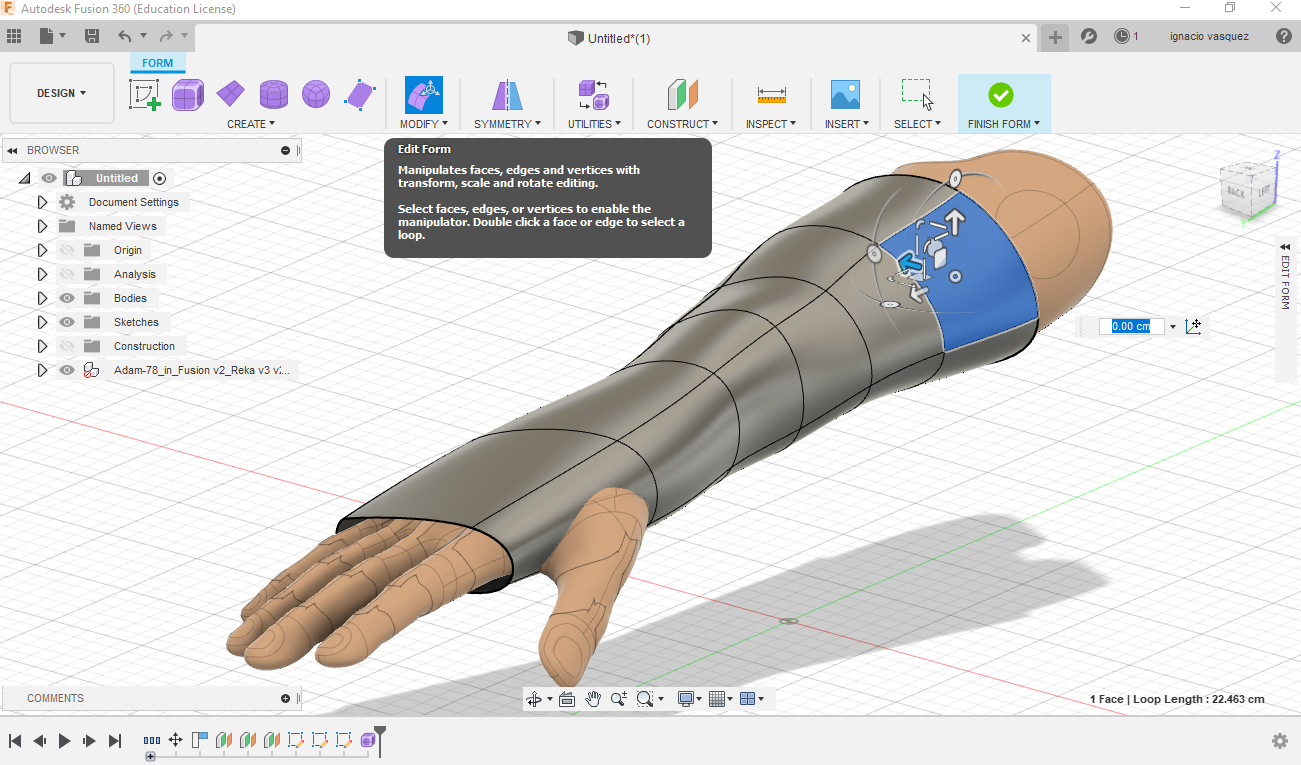Open the CONSTRUCT menu
Screen dimensions: 1301x765
683,124
